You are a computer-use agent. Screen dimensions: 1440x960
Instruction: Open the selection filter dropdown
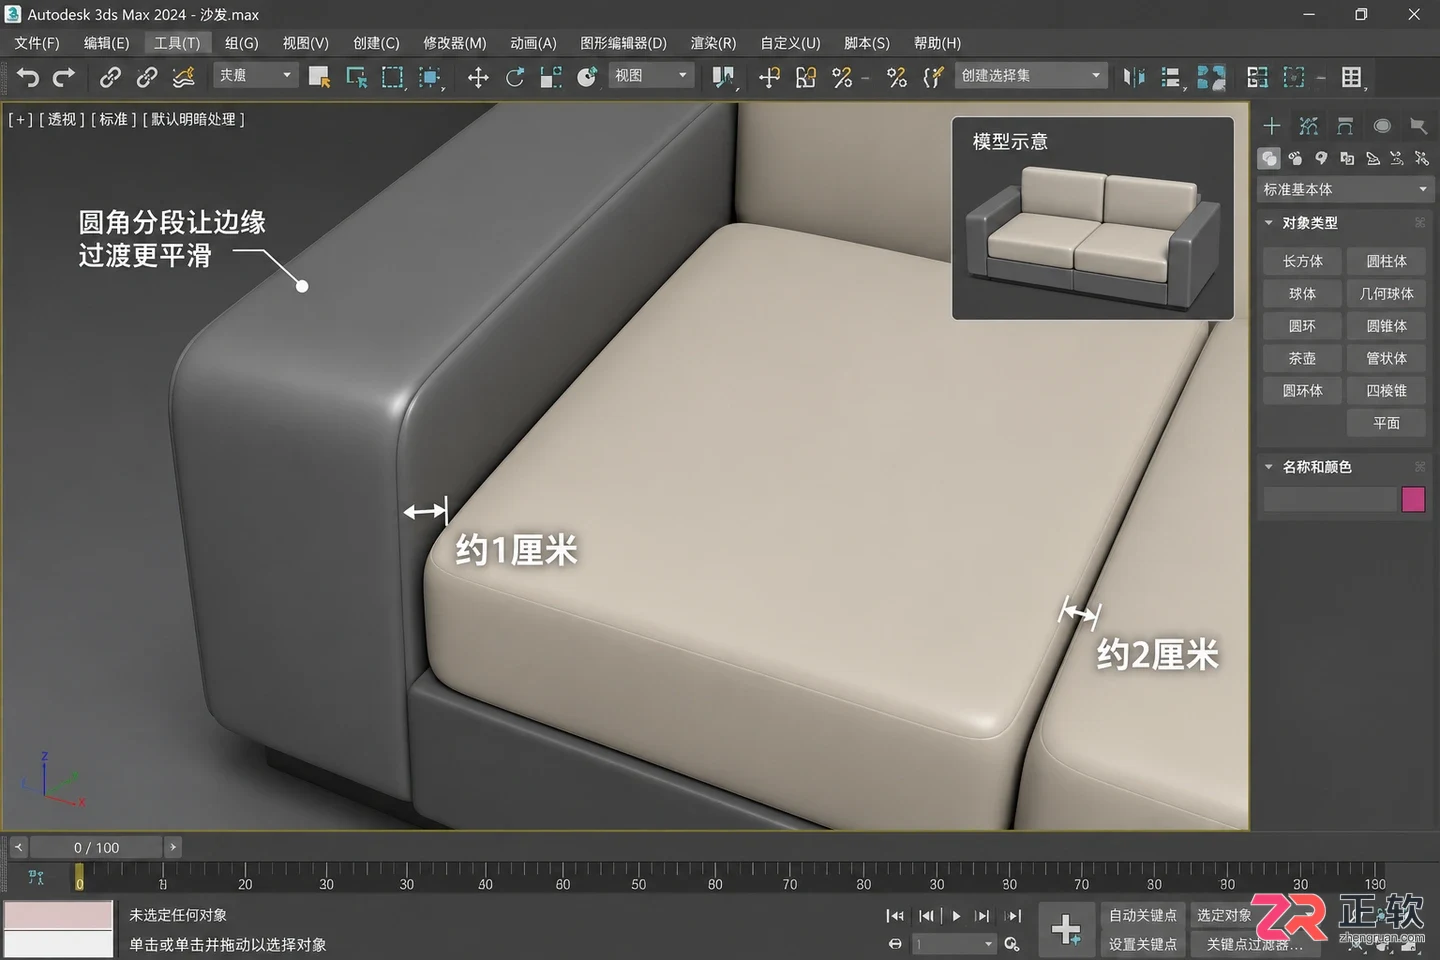[256, 75]
